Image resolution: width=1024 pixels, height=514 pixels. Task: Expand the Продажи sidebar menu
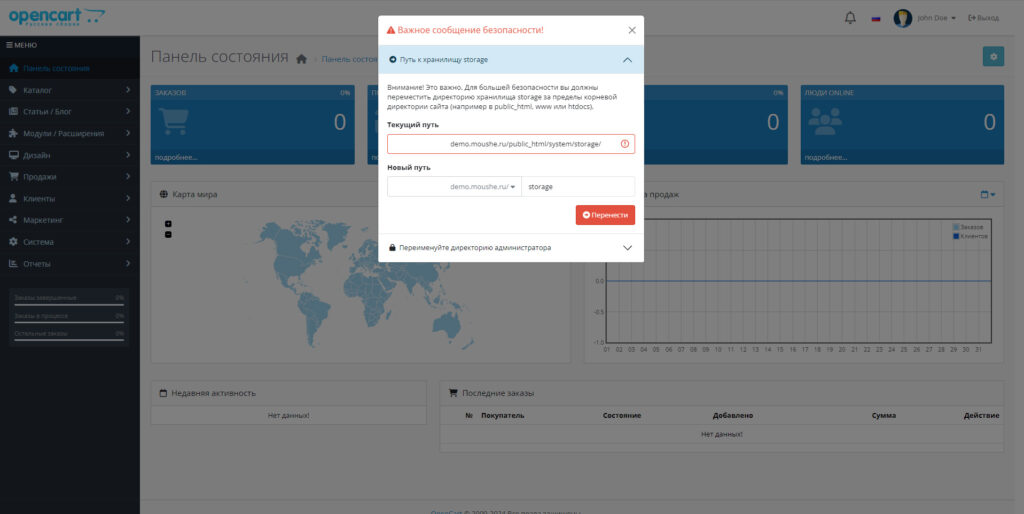click(x=70, y=177)
